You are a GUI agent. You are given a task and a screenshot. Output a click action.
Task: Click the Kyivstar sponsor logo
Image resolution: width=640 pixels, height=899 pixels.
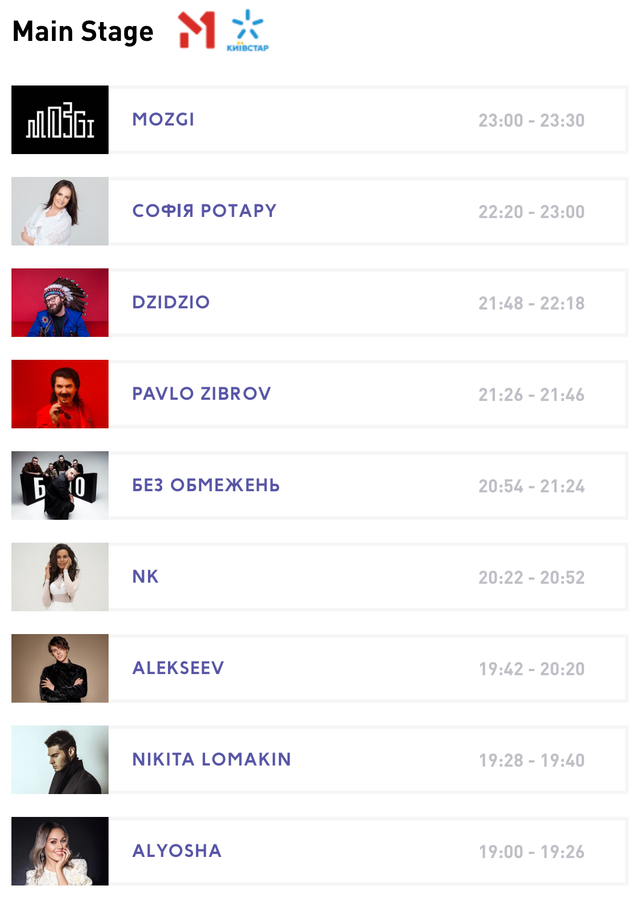(x=247, y=31)
